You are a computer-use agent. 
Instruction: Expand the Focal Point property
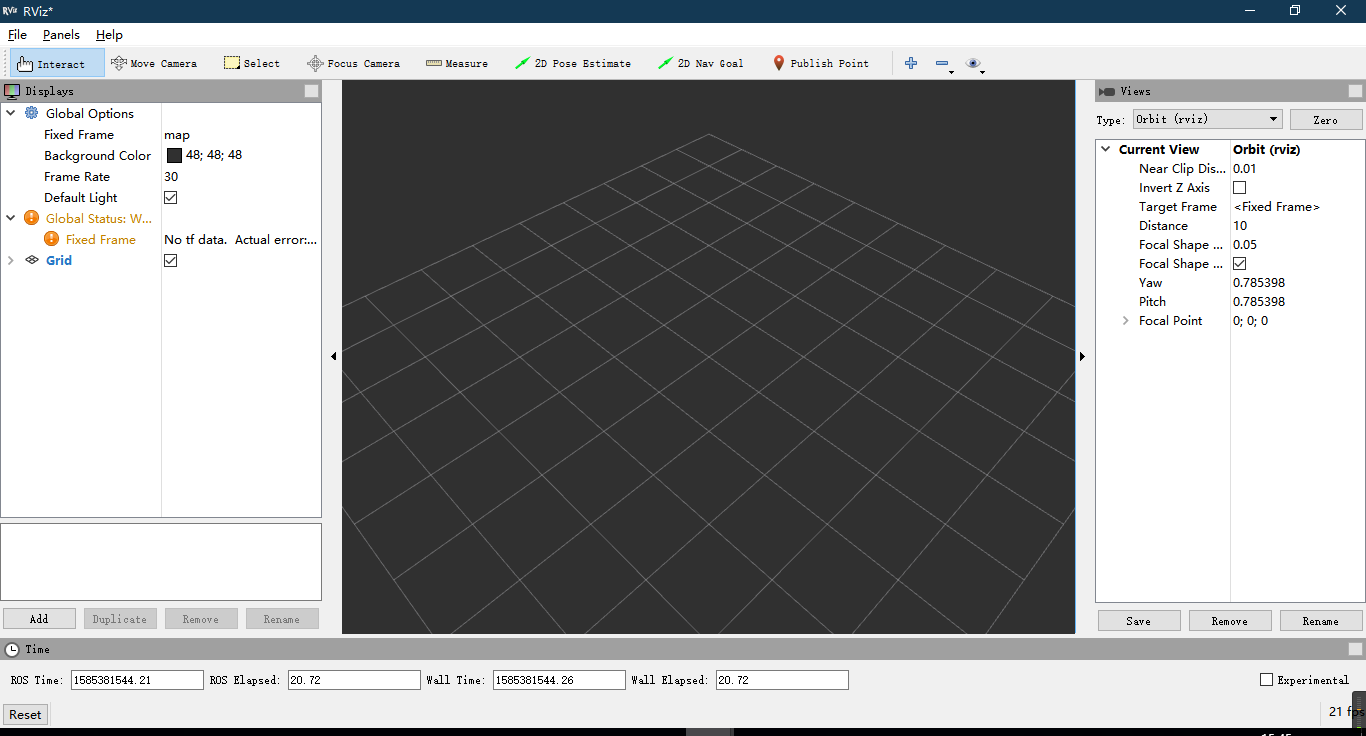click(x=1126, y=321)
